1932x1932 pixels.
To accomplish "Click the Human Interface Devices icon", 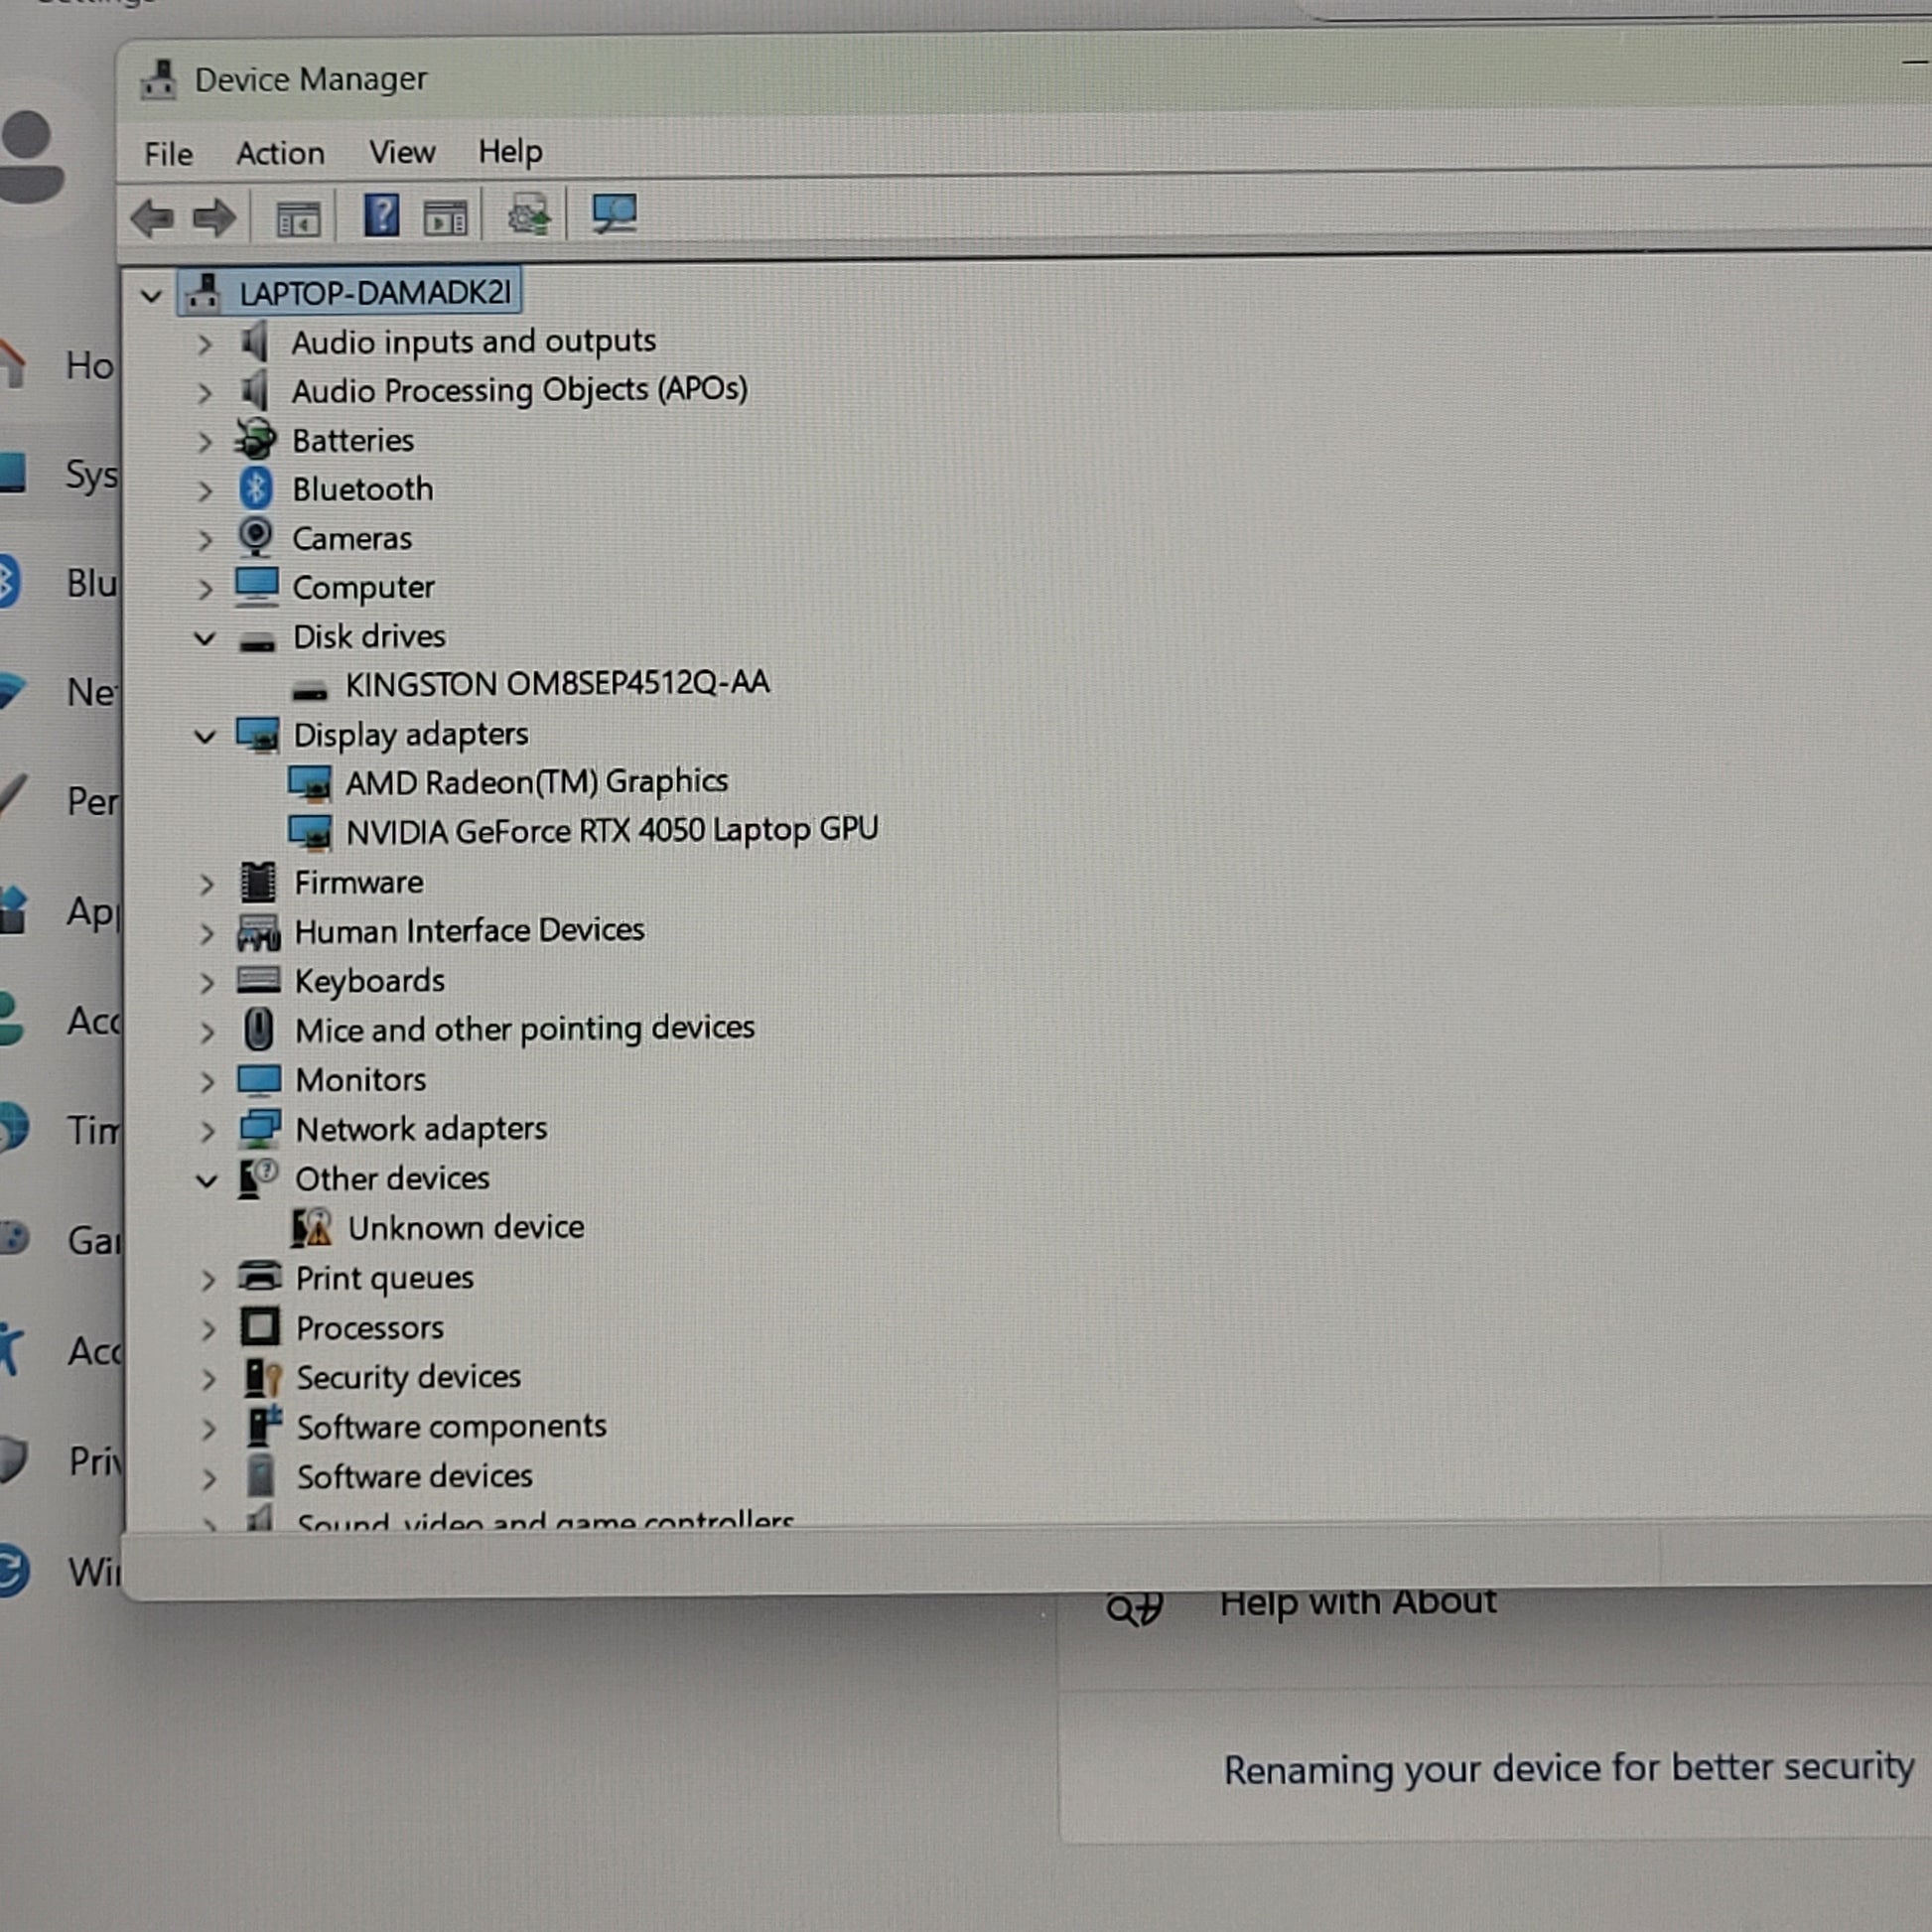I will click(x=259, y=932).
